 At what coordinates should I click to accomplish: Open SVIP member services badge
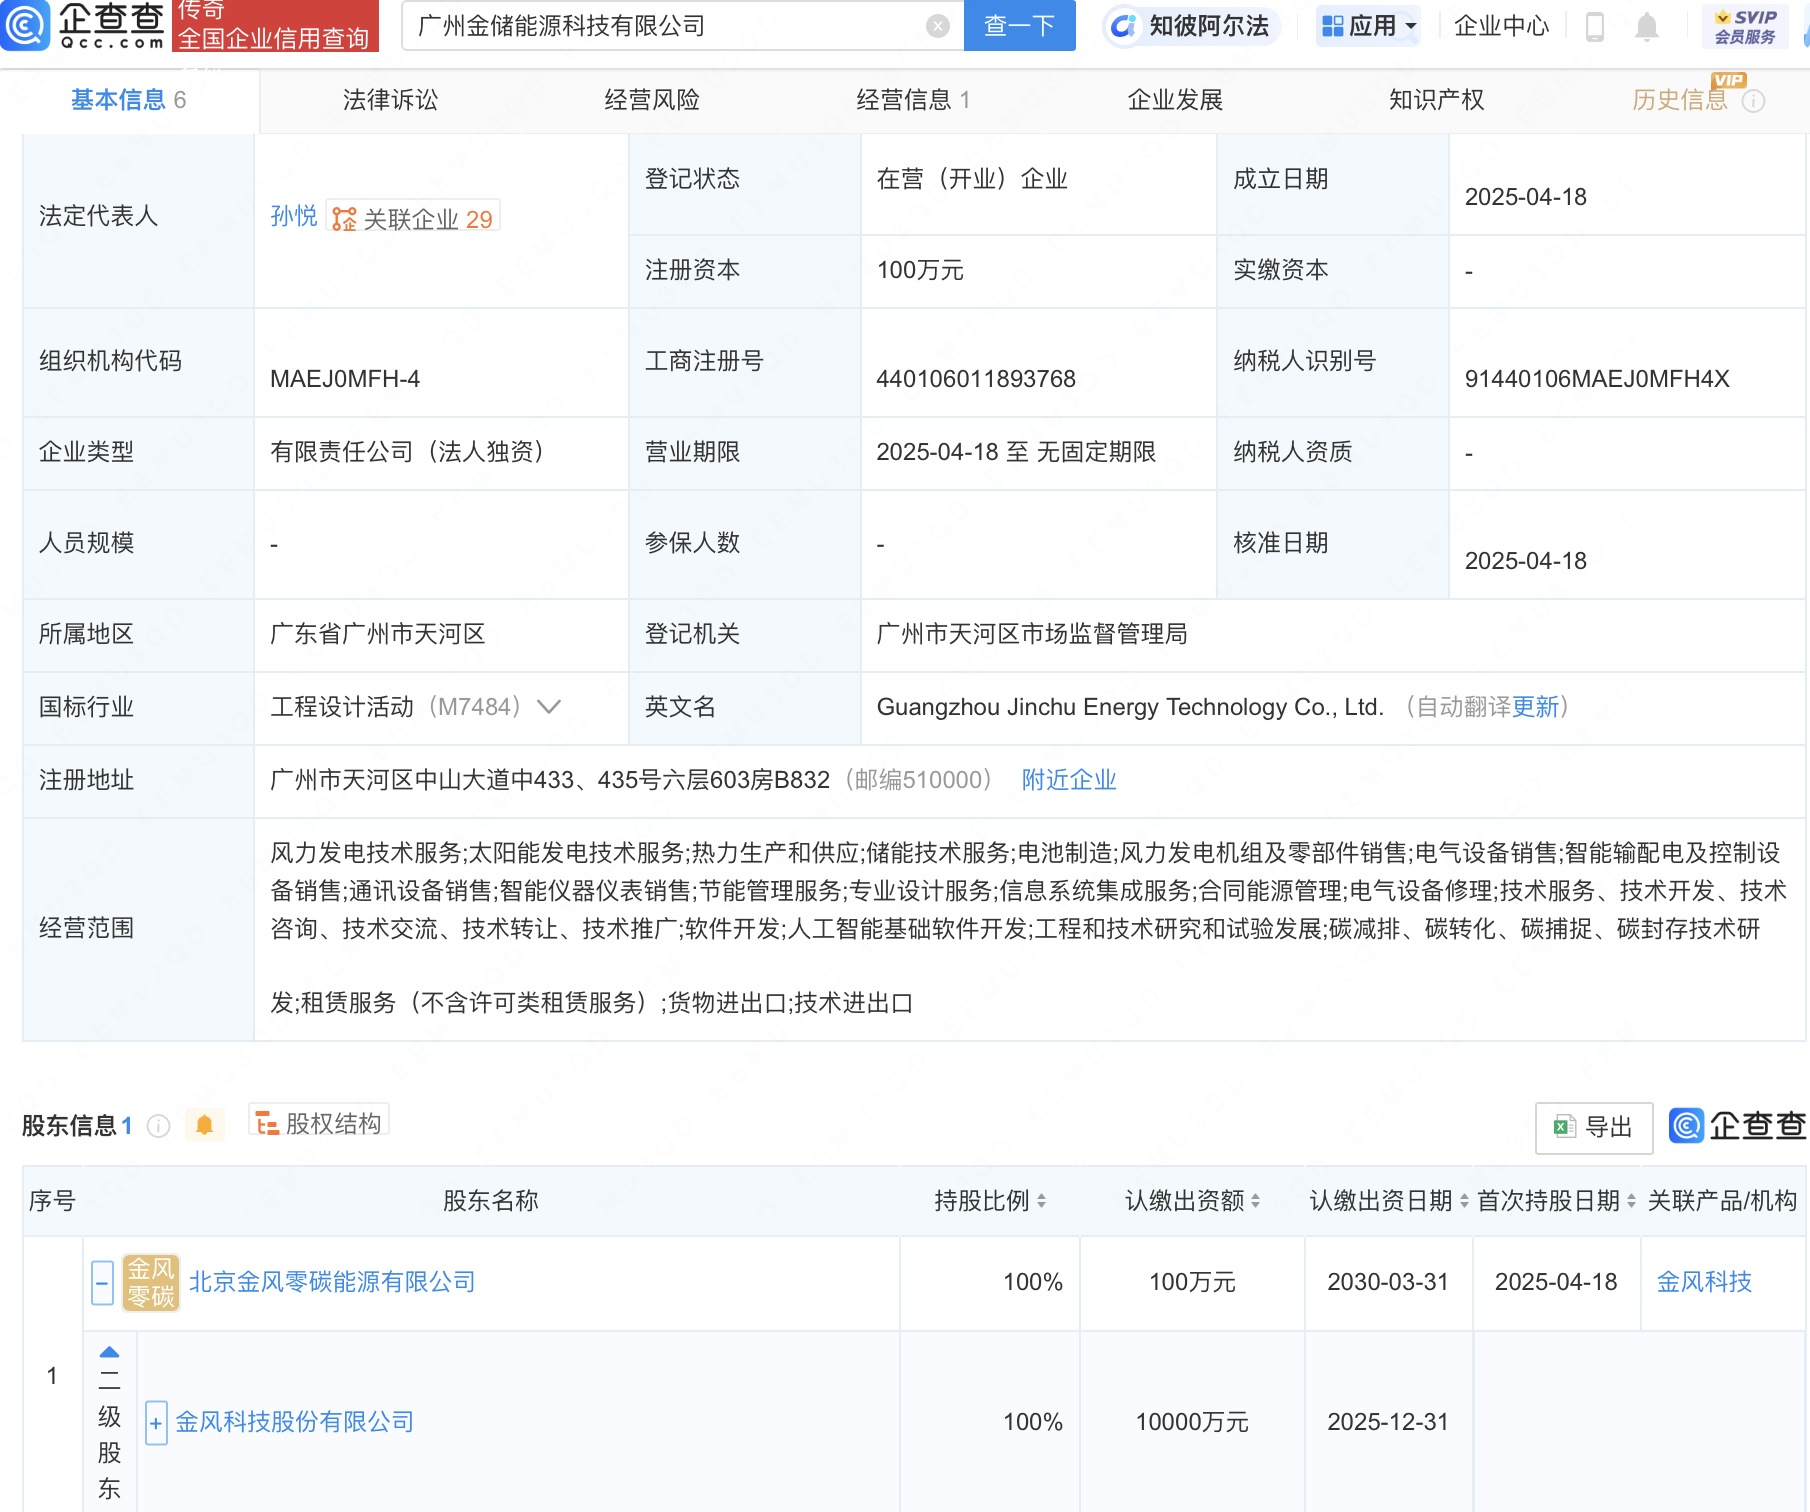tap(1745, 26)
